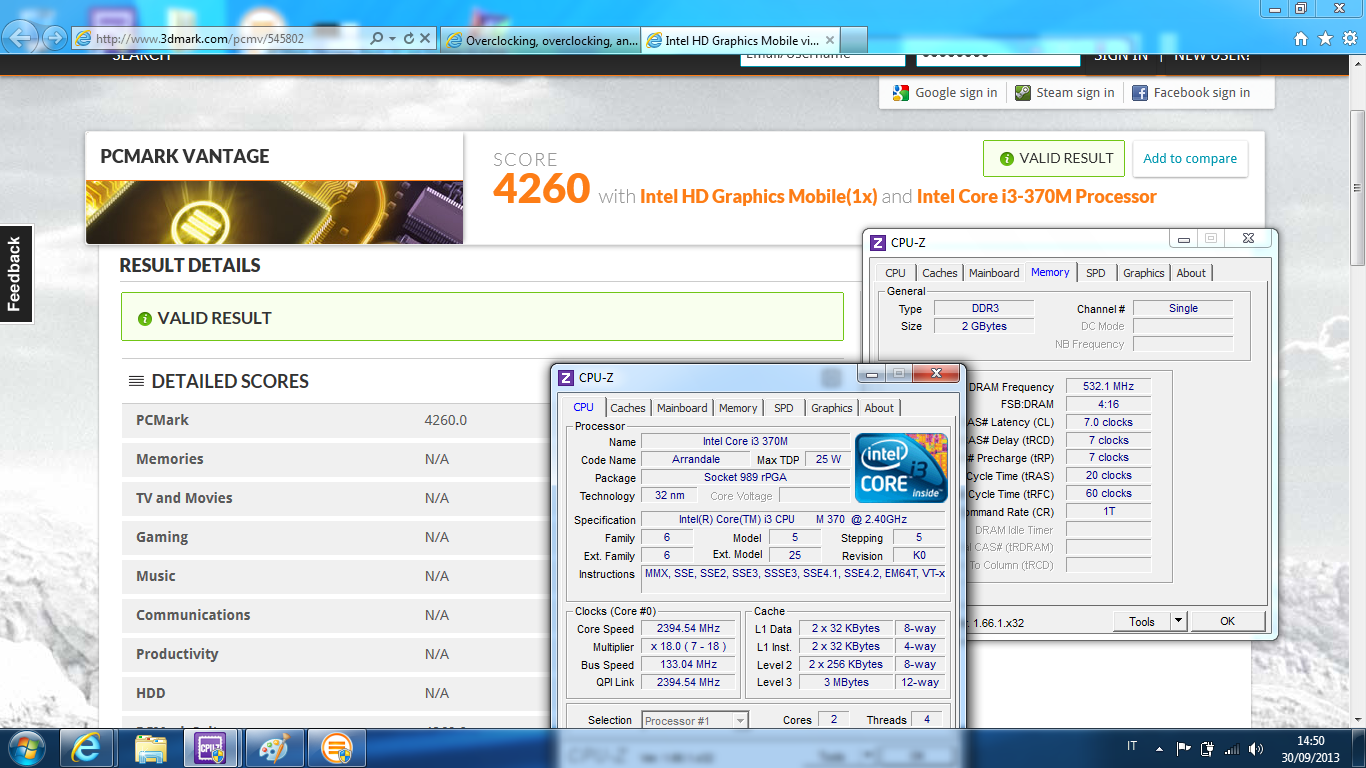The height and width of the screenshot is (768, 1366).
Task: Open the Feedback side tab
Action: [x=16, y=274]
